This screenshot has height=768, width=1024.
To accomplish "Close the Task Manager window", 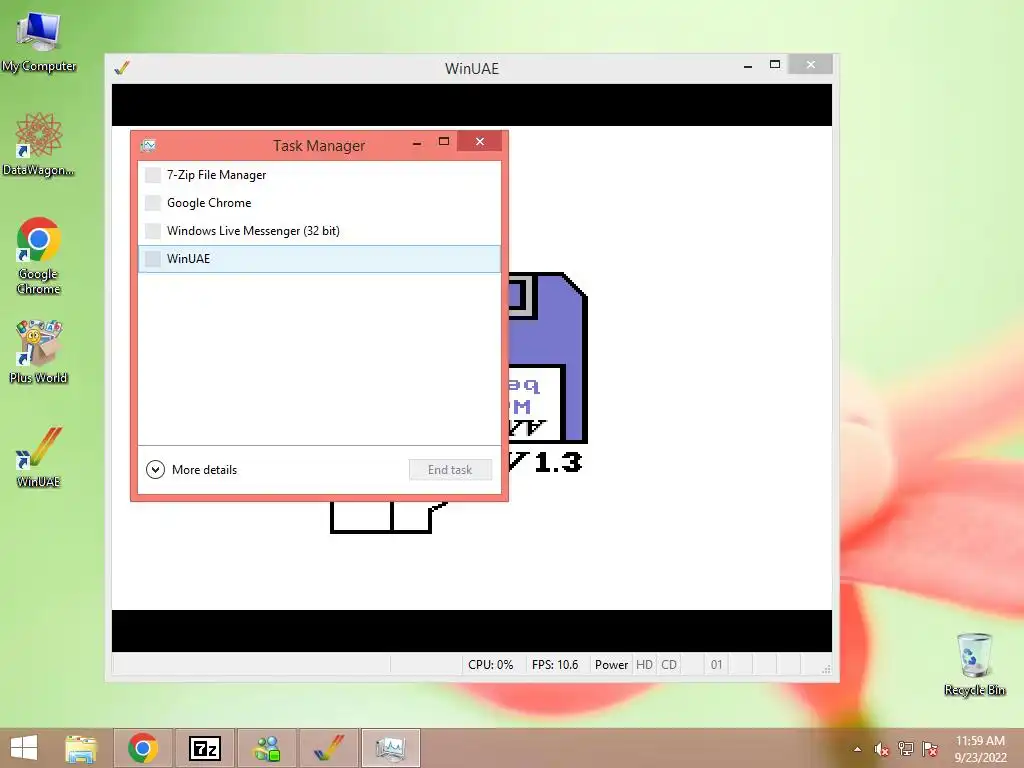I will (480, 142).
